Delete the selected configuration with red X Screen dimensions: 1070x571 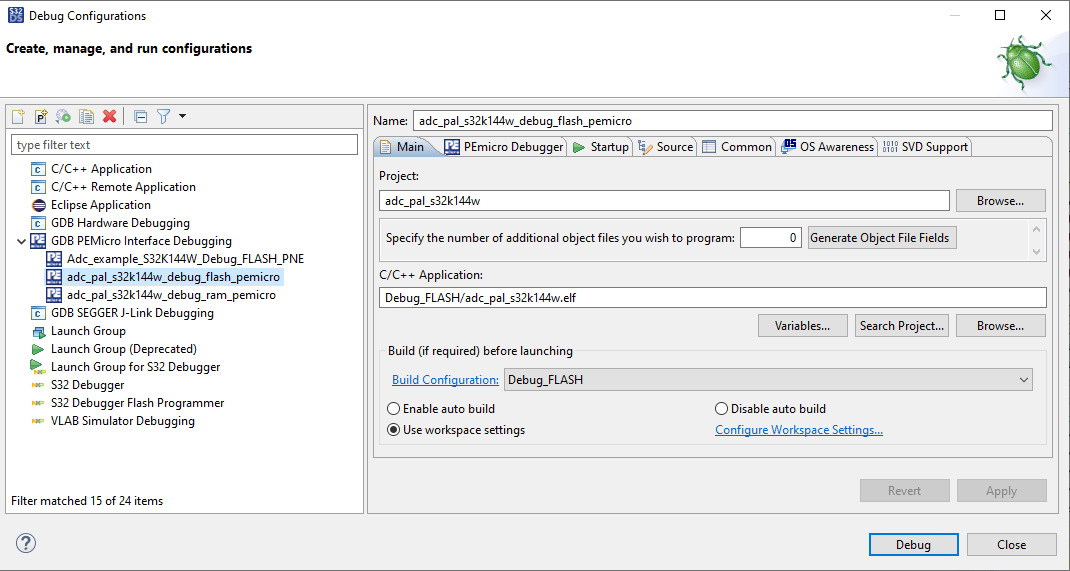point(110,117)
